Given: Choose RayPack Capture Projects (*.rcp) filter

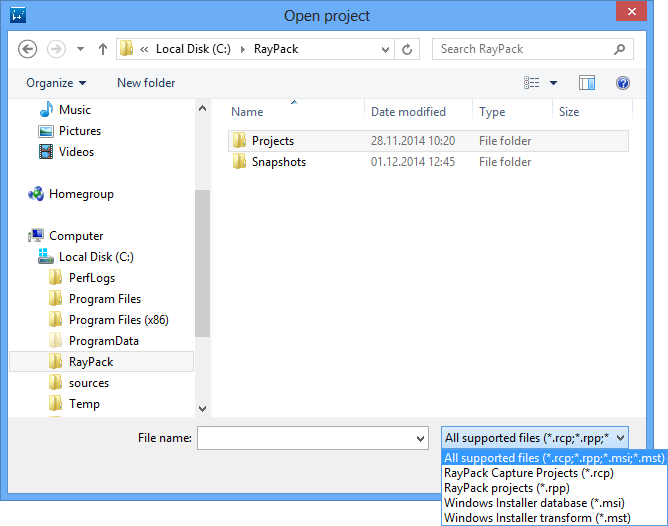Looking at the screenshot, I should click(528, 473).
